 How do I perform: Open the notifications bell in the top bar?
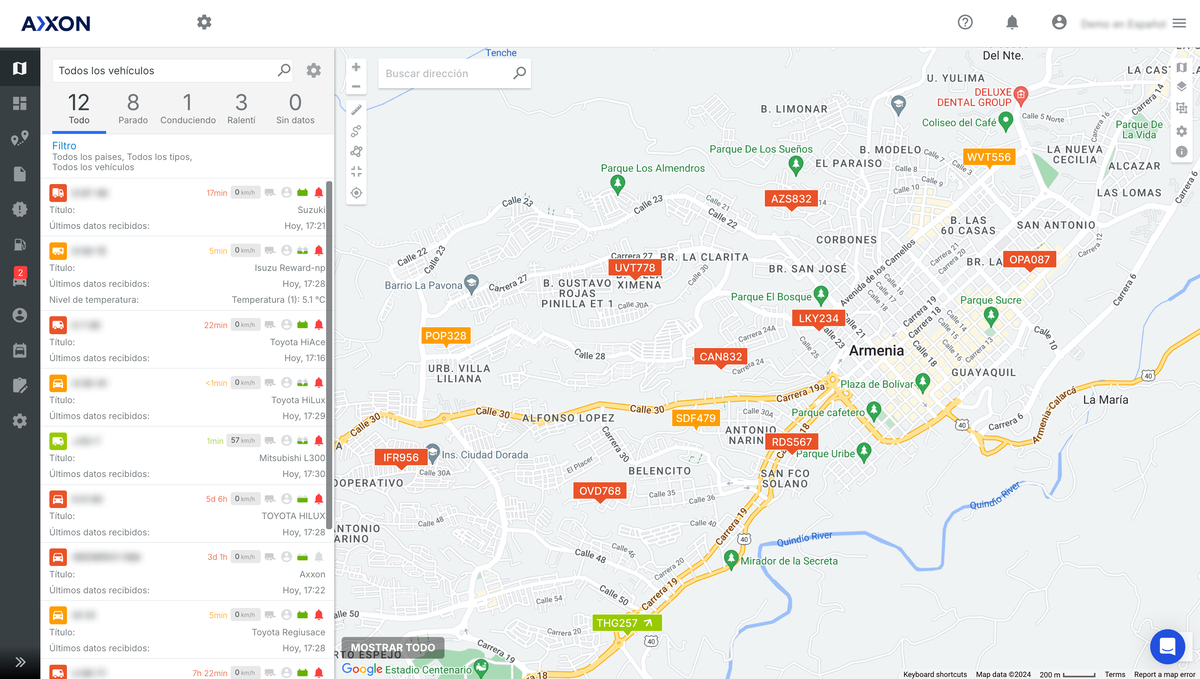1012,22
